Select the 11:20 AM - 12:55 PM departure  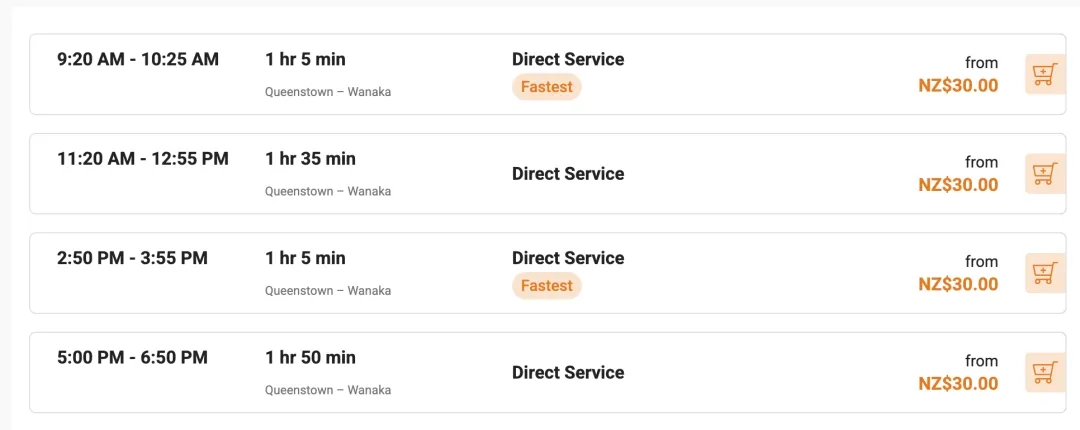[x=548, y=173]
